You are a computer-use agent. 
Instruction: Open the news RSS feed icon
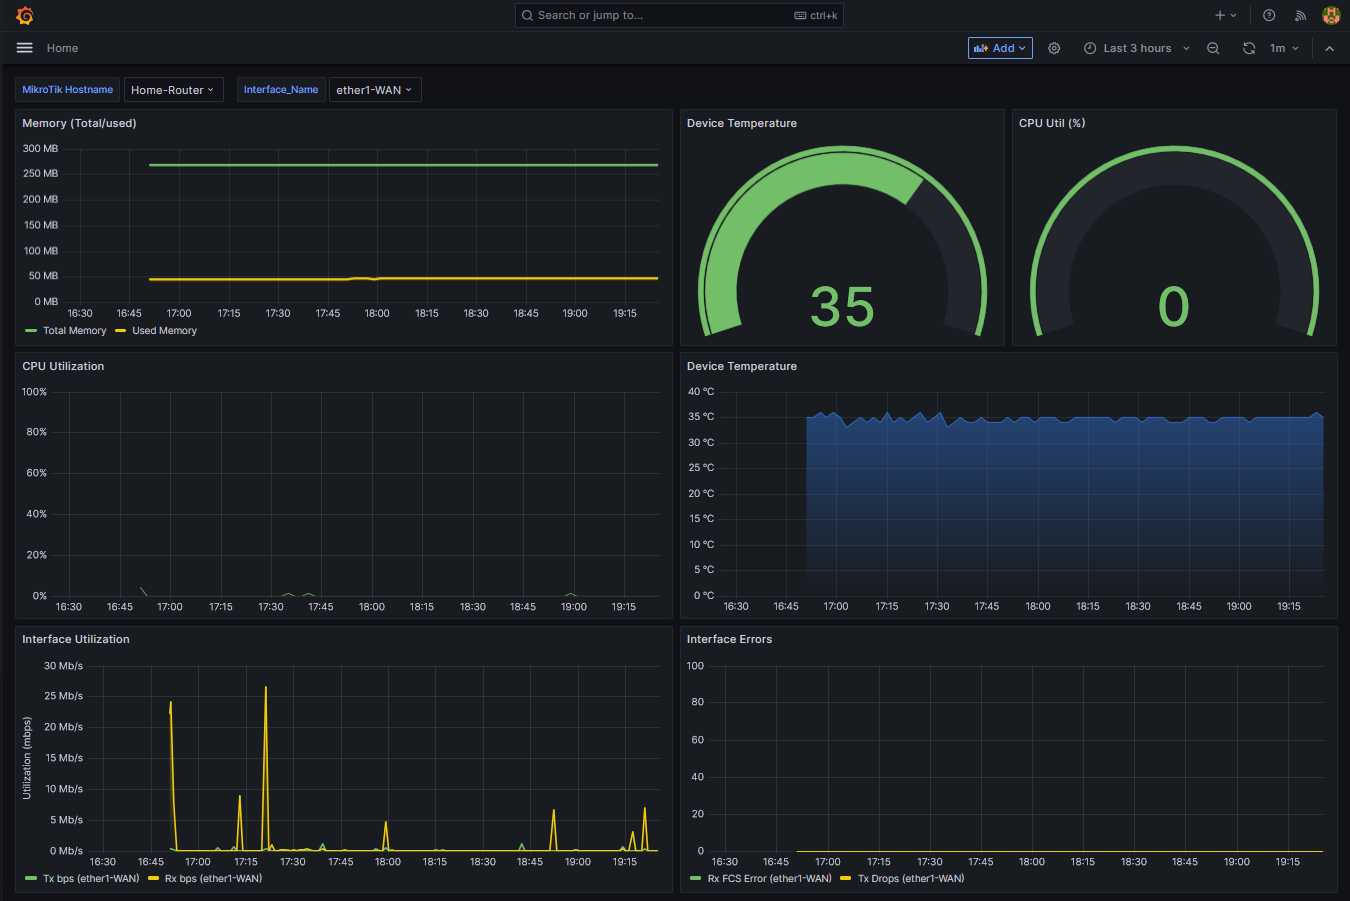pos(1300,15)
